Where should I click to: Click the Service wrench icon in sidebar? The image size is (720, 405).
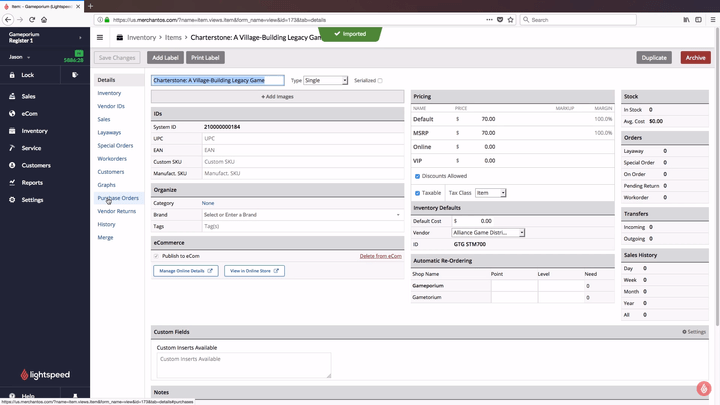[x=12, y=148]
